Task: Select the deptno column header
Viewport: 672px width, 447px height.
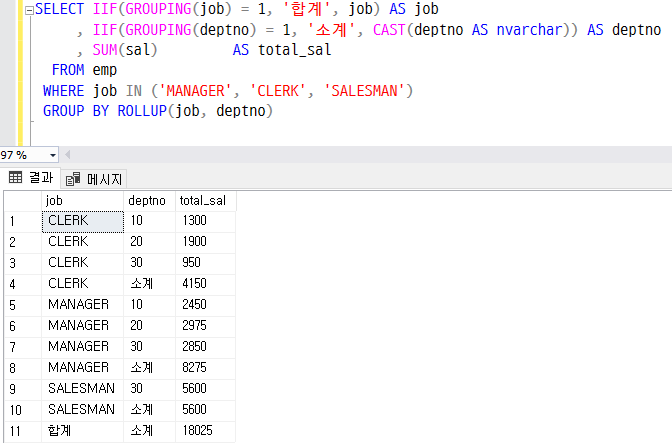Action: click(x=150, y=201)
